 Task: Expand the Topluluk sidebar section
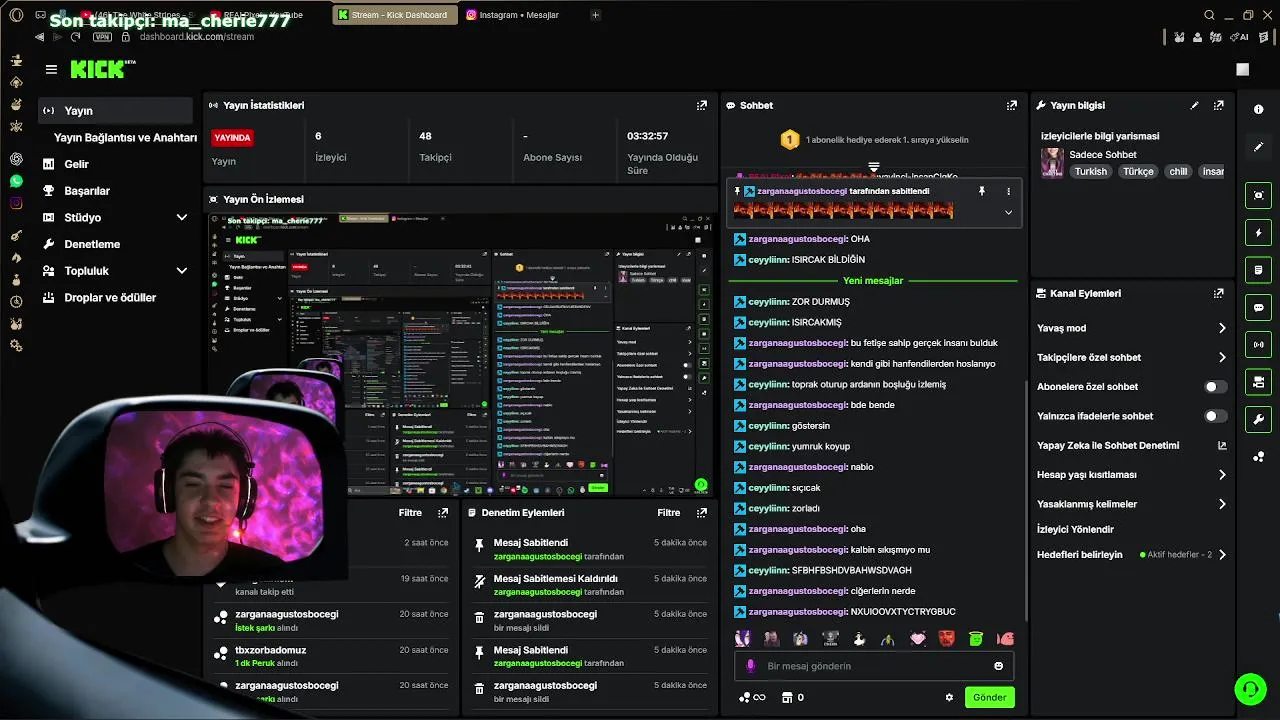tap(181, 271)
